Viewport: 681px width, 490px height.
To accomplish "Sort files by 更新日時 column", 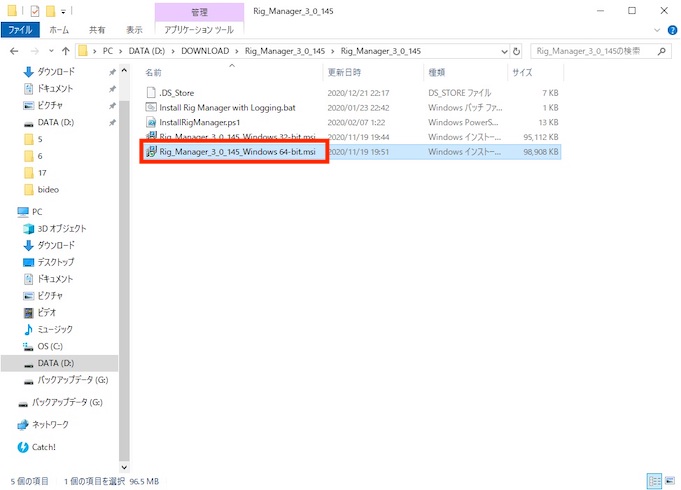I will (344, 73).
